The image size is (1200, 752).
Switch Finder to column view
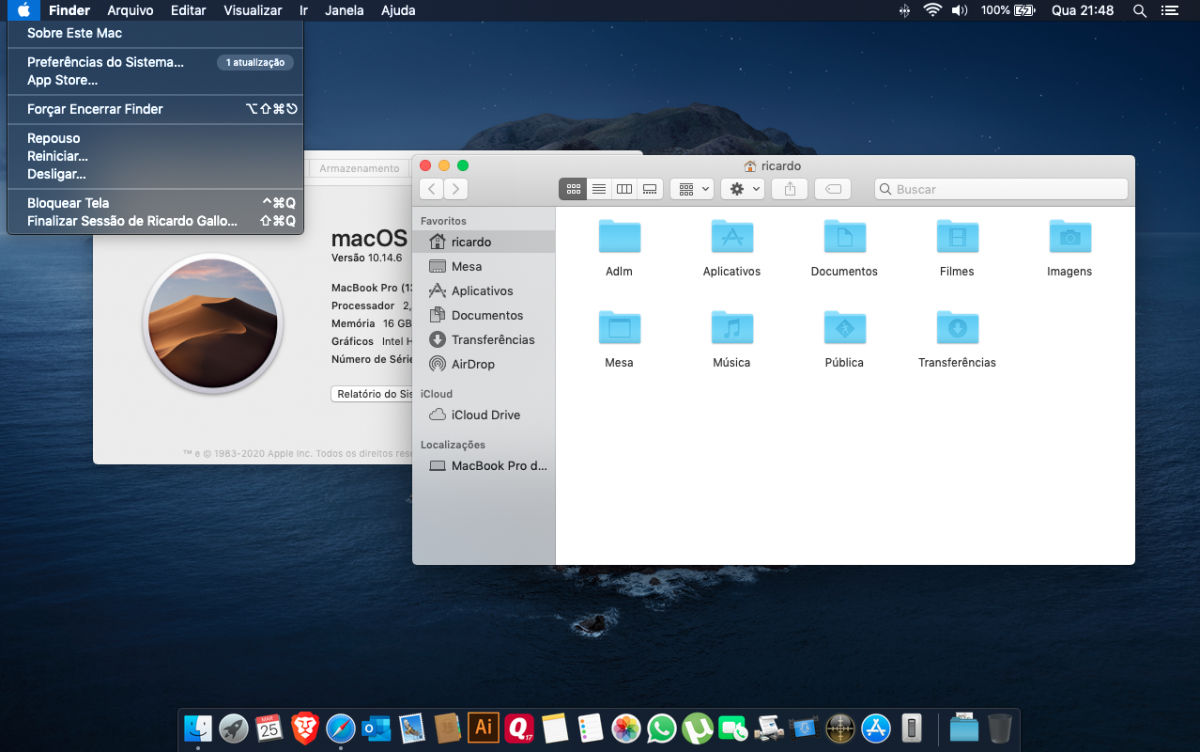tap(624, 189)
